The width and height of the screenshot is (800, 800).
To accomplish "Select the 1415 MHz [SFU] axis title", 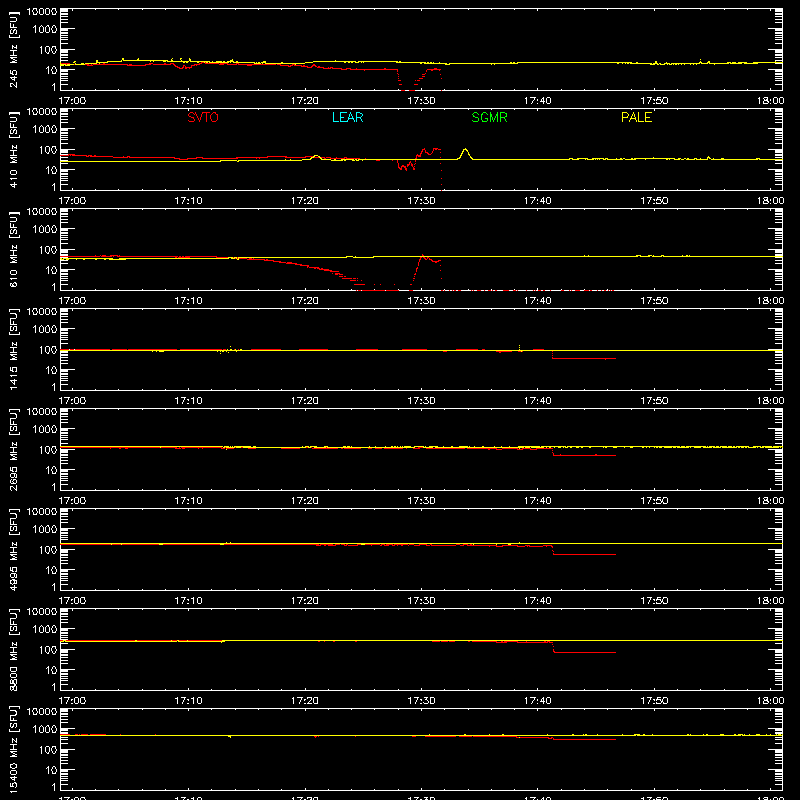I will 14,349.
